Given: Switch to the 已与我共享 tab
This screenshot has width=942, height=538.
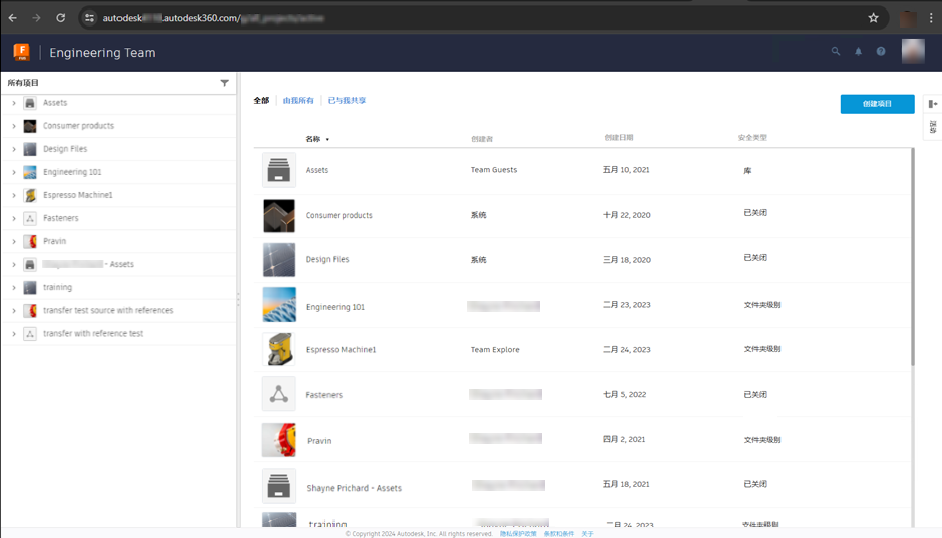Looking at the screenshot, I should 347,100.
